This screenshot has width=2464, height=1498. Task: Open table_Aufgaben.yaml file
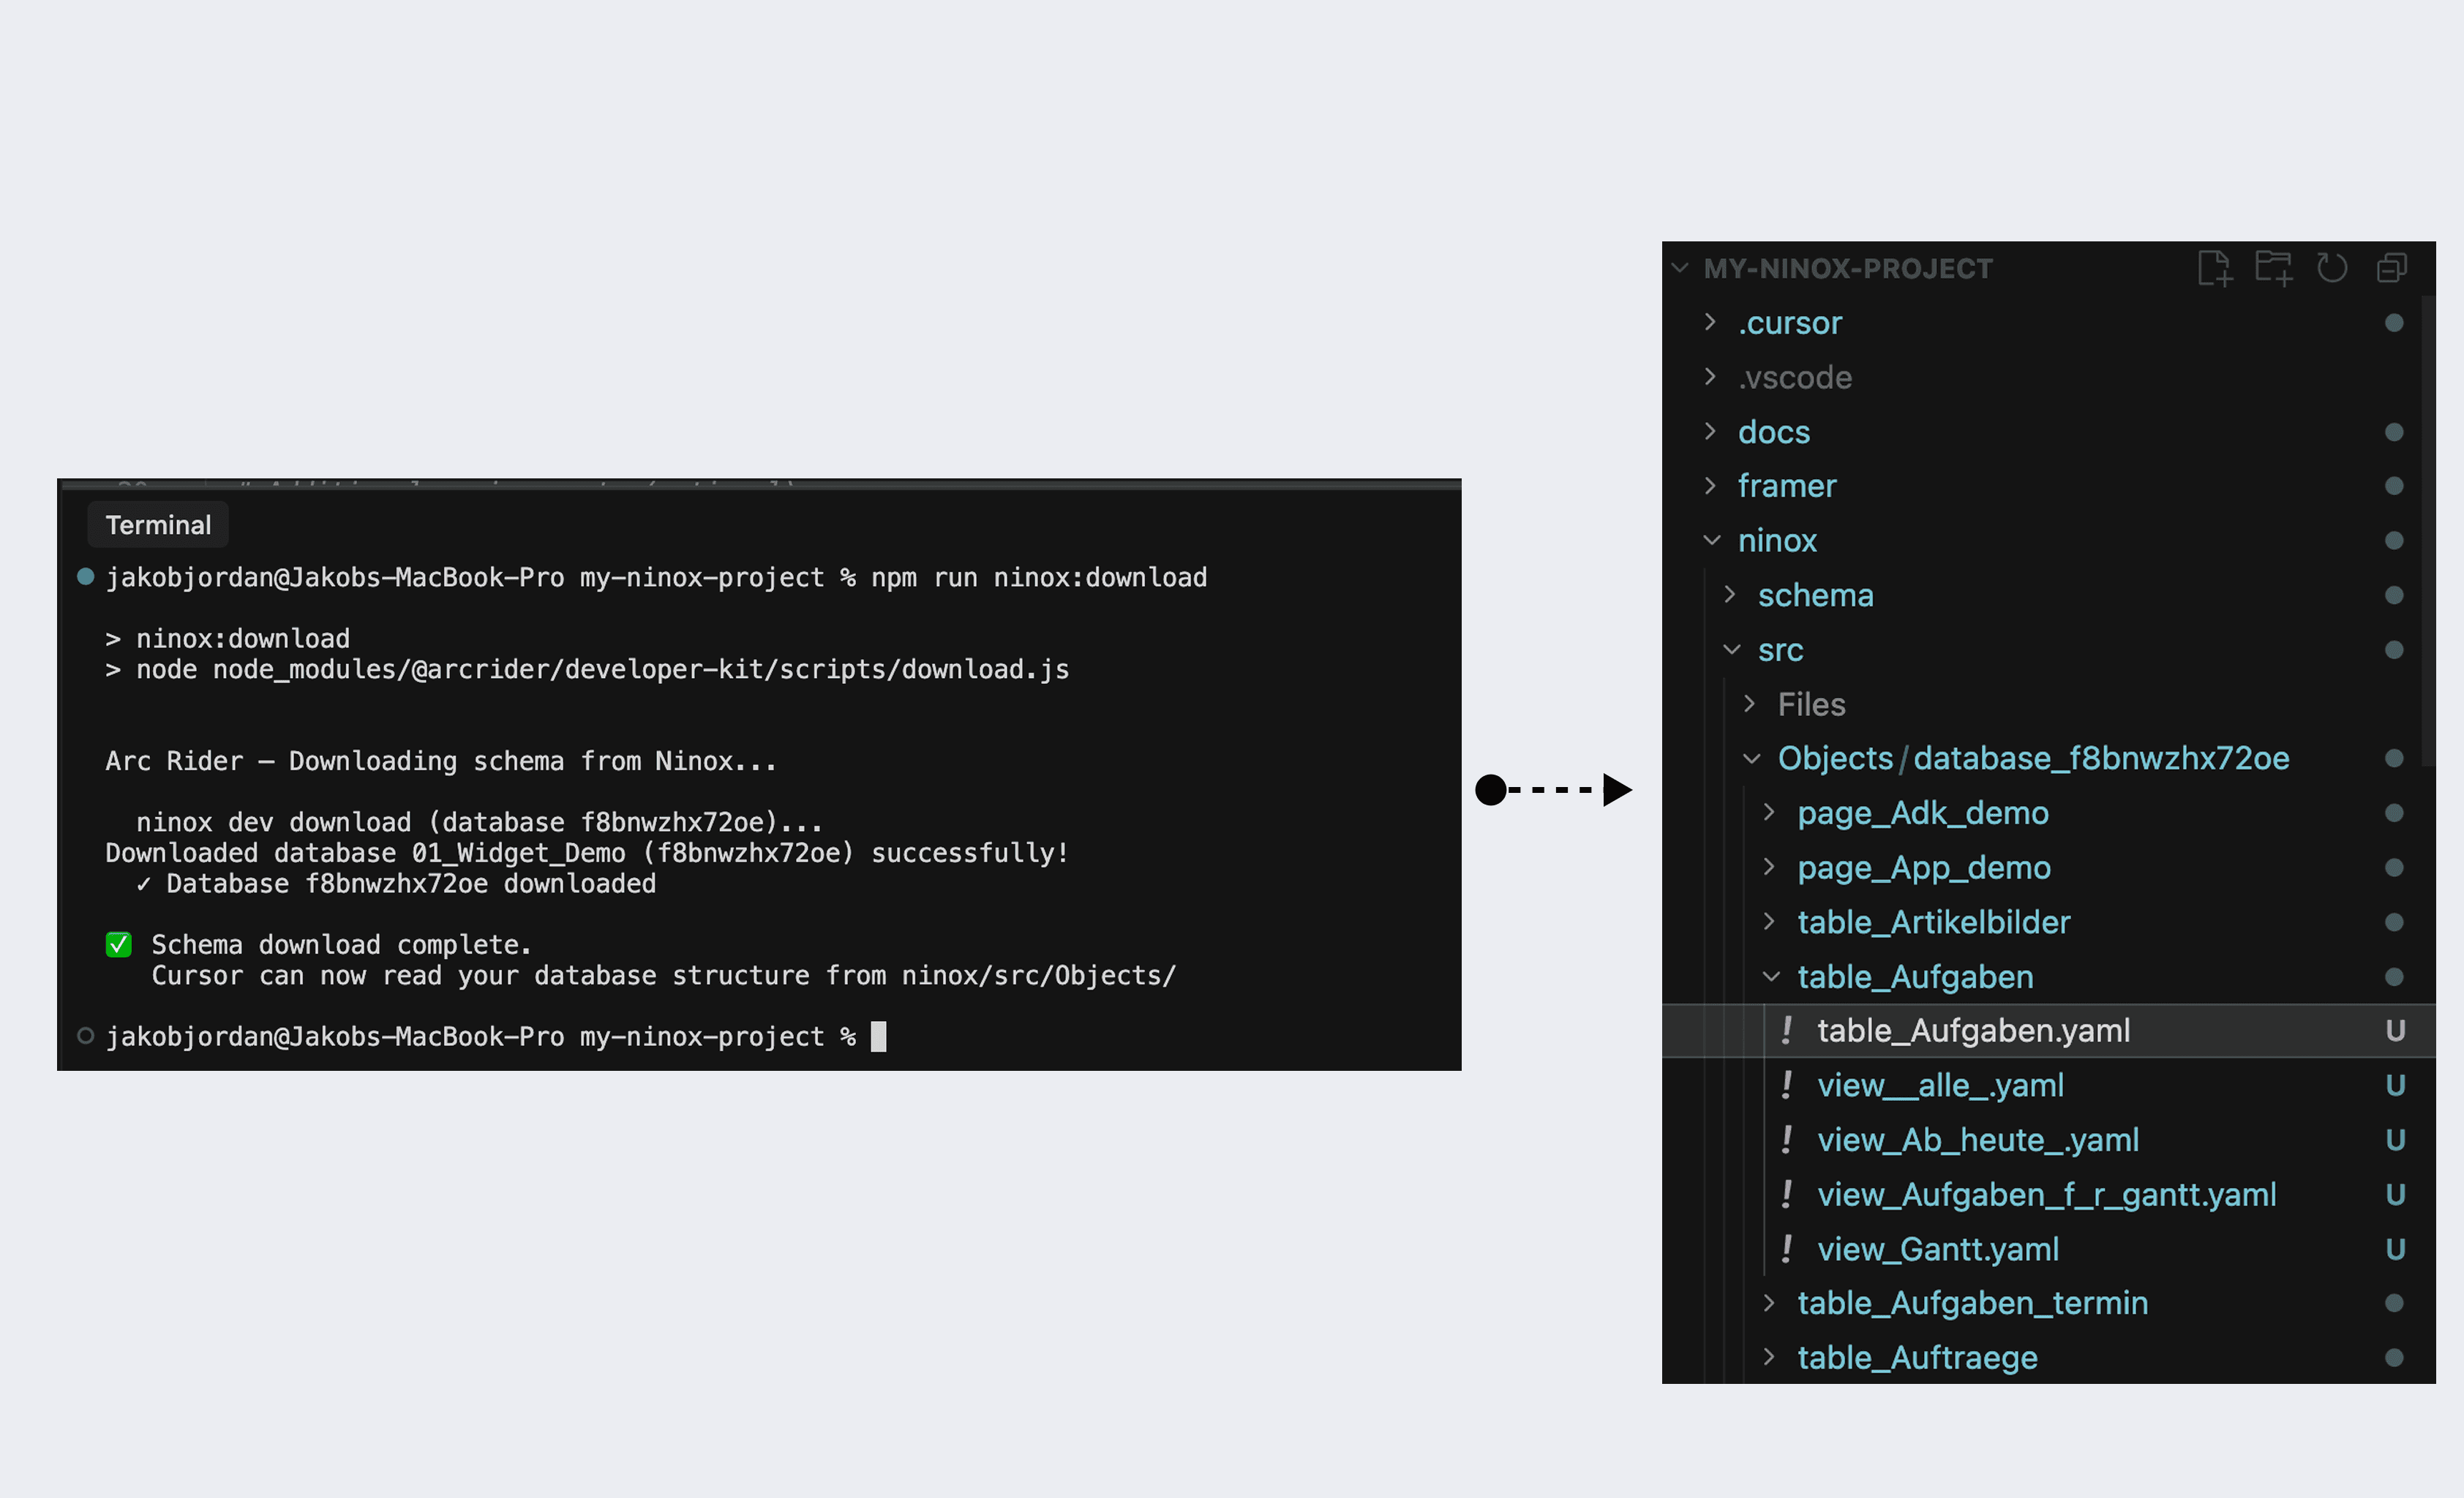1972,1031
